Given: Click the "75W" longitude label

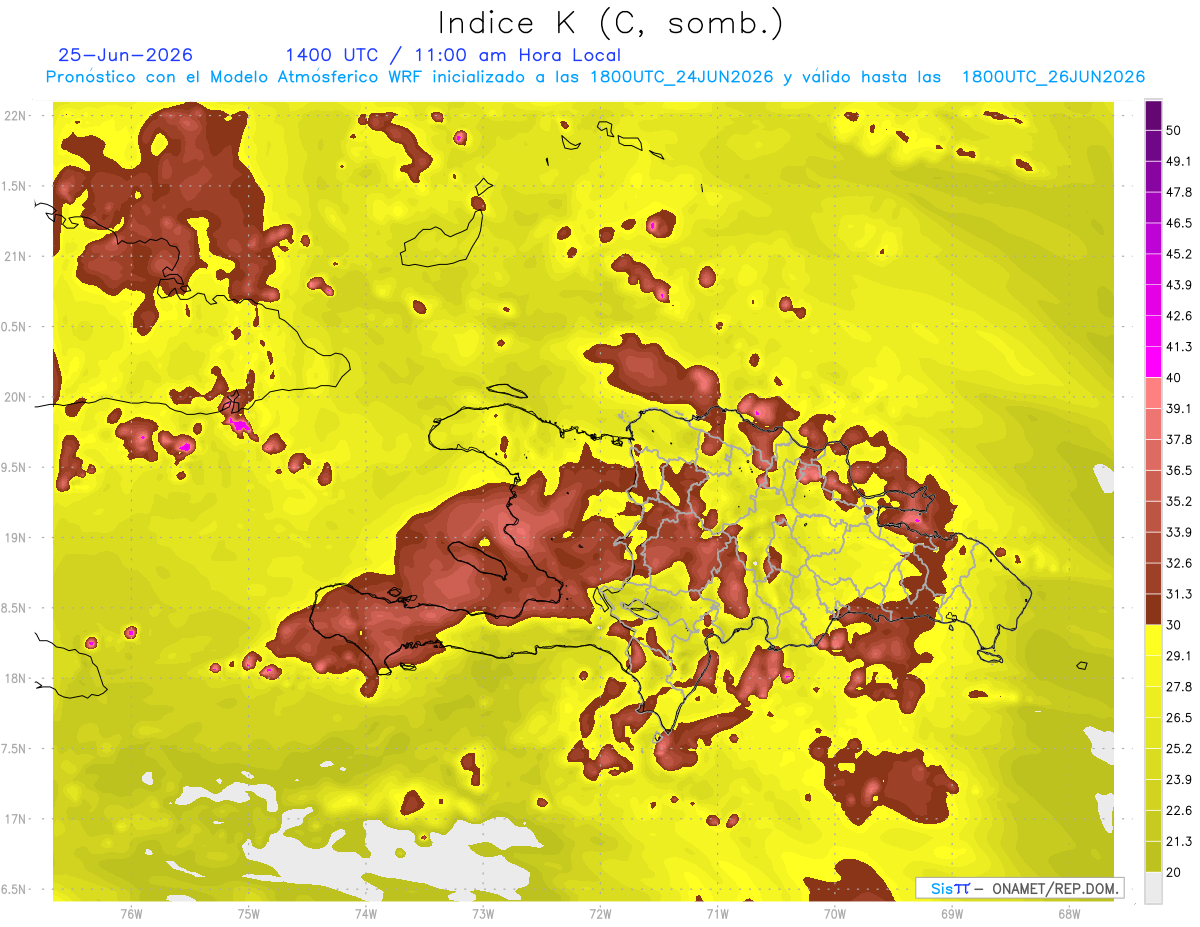Looking at the screenshot, I should (x=249, y=913).
